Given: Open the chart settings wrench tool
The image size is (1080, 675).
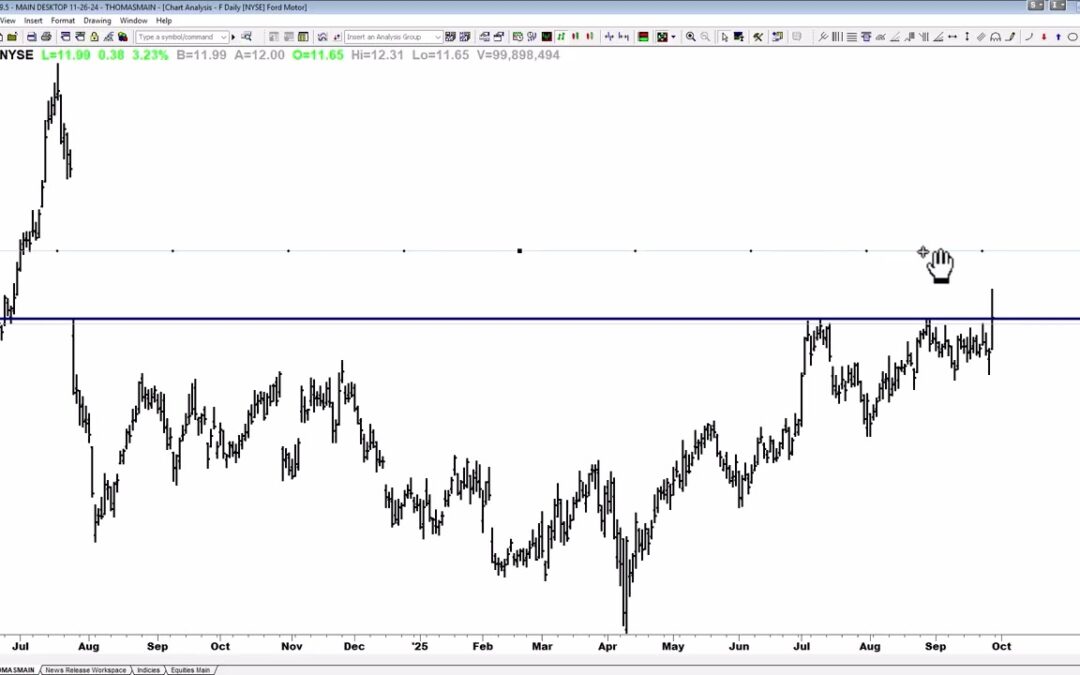Looking at the screenshot, I should pyautogui.click(x=757, y=36).
